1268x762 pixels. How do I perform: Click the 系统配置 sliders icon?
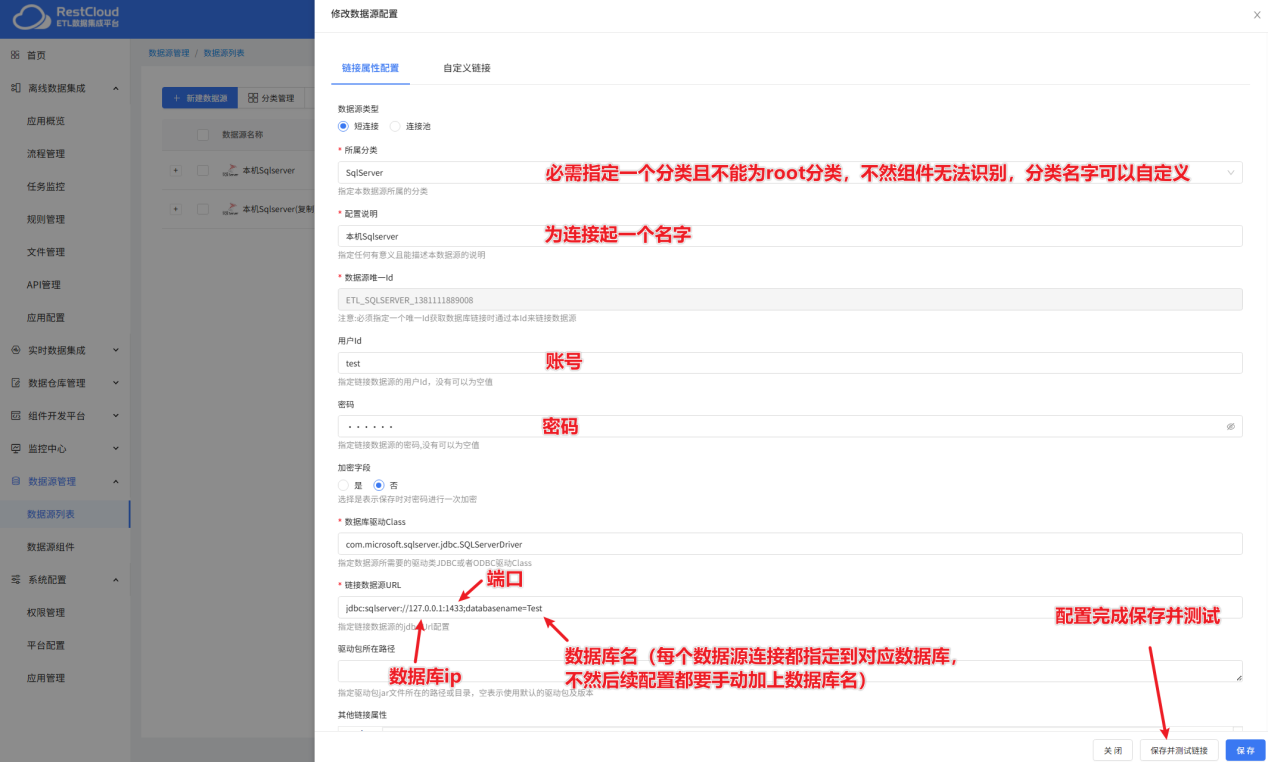tap(15, 579)
